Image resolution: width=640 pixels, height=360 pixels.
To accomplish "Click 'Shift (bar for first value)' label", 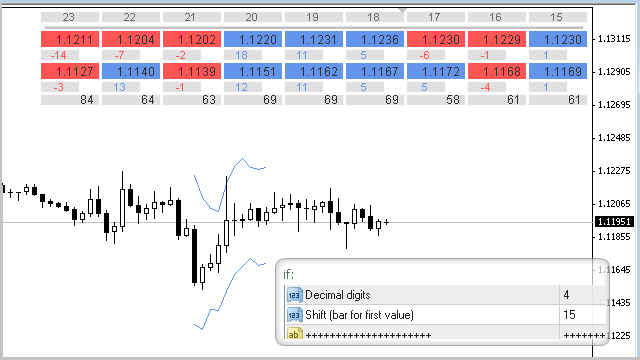I will [359, 315].
